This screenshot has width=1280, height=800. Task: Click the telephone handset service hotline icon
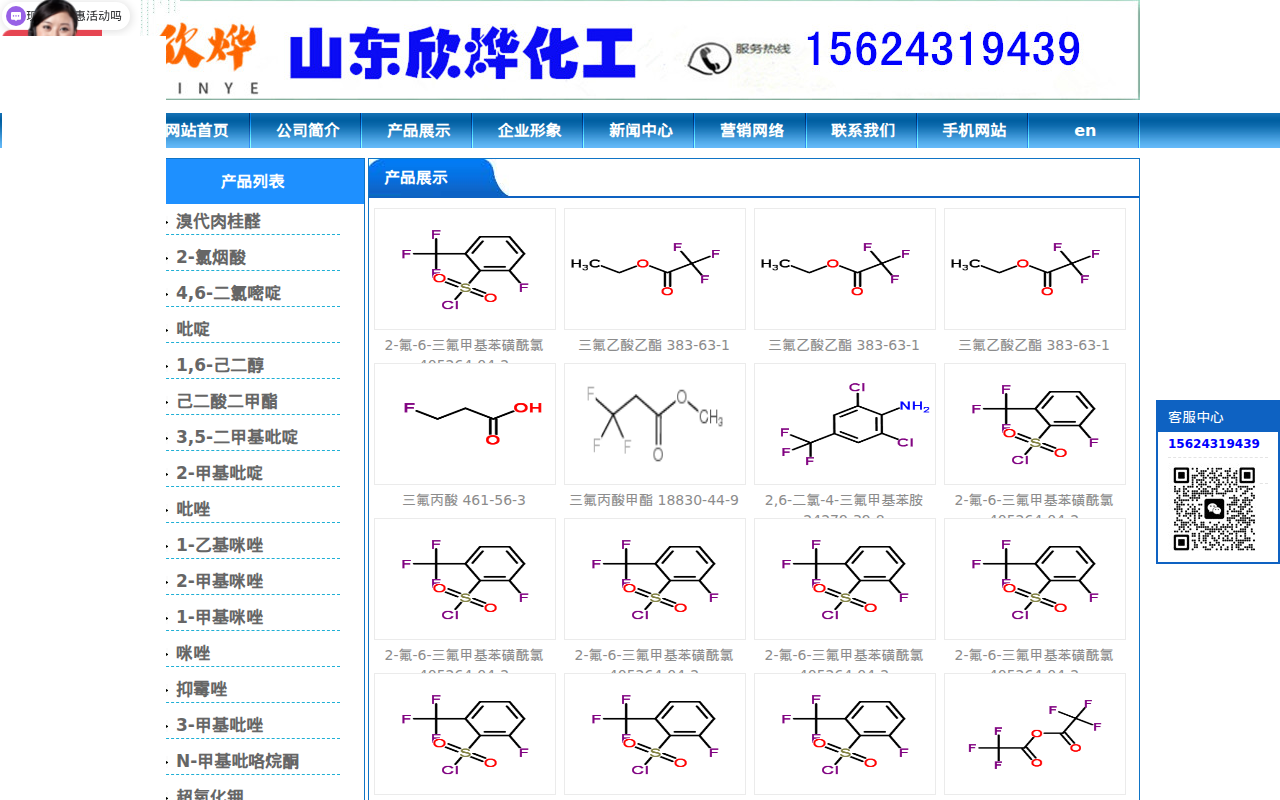(711, 55)
